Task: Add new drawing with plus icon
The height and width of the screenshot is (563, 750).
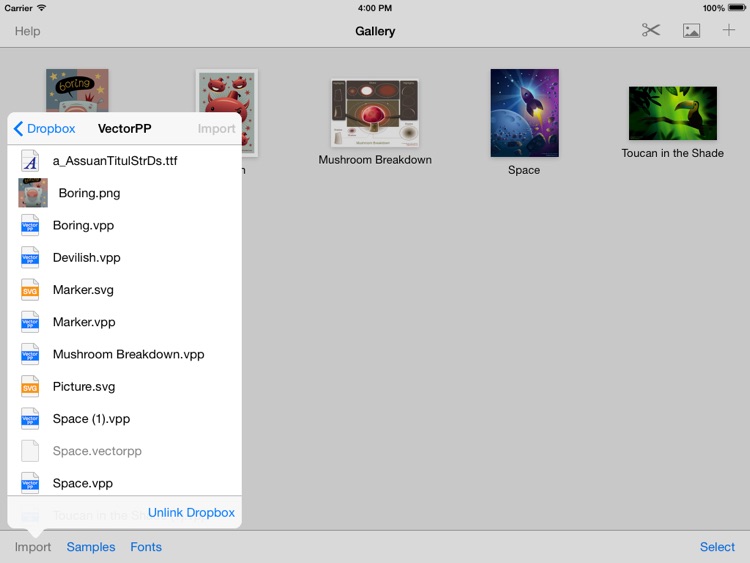Action: (x=728, y=31)
